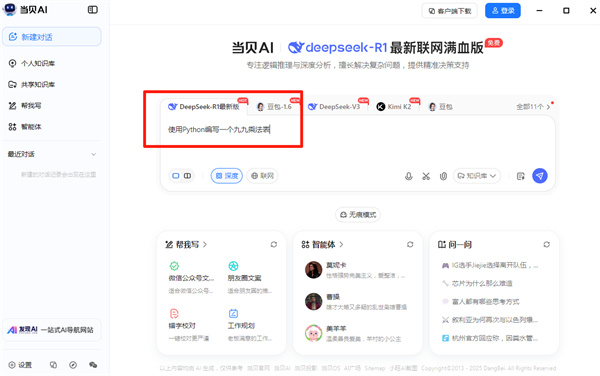Click the scissors screenshot icon
The height and width of the screenshot is (376, 600).
426,176
